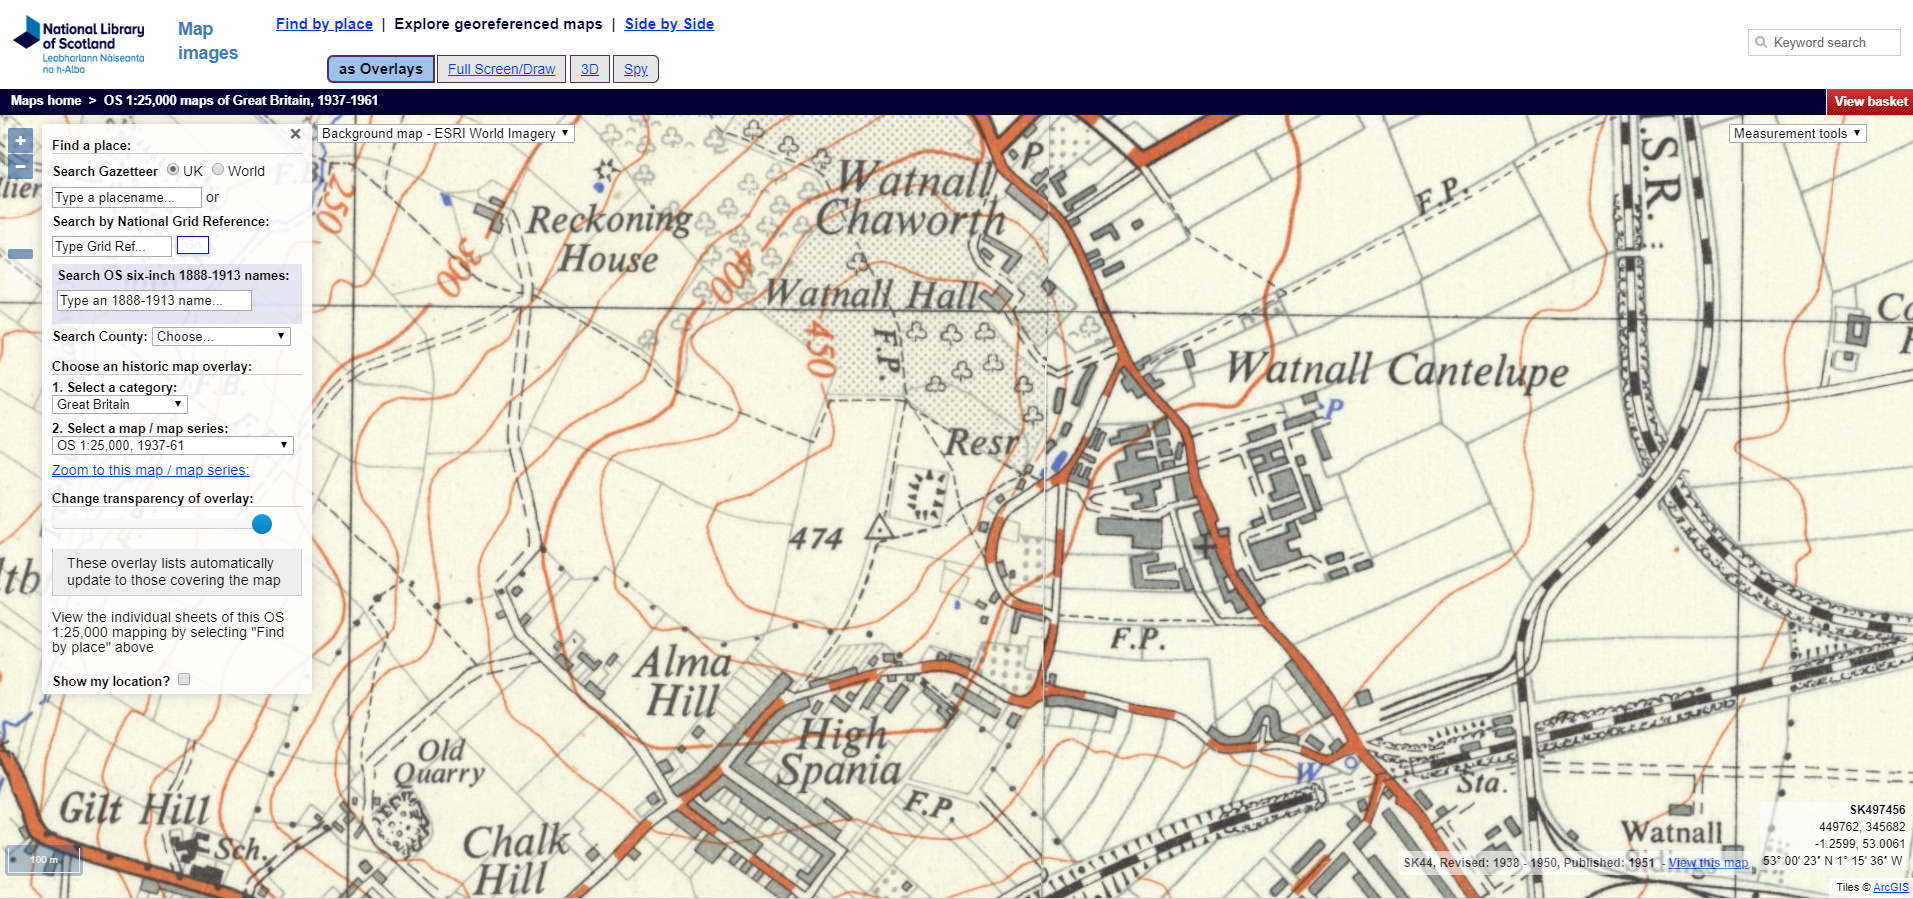Switch to the as Overlays tab

pos(381,69)
